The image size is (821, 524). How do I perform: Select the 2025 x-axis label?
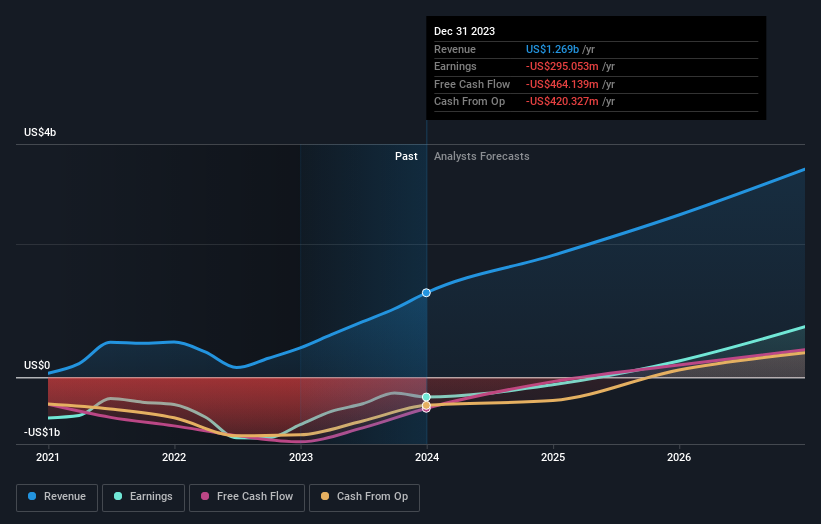[x=553, y=458]
